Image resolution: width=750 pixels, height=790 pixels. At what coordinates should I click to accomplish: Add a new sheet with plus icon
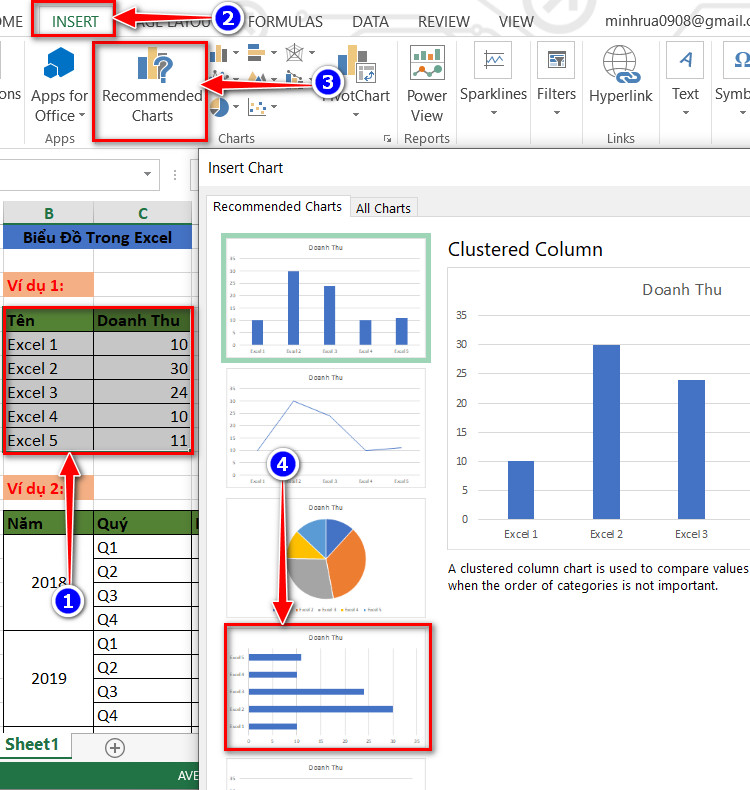pyautogui.click(x=115, y=748)
